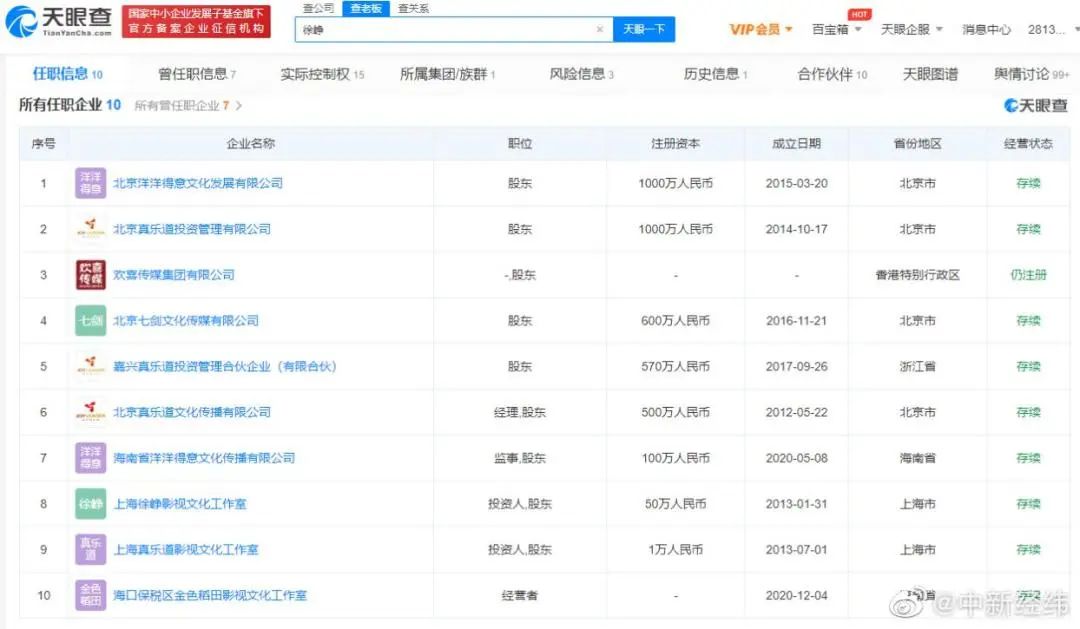
Task: Open the 上海徐峥影视文化工作室 link
Action: (x=180, y=504)
